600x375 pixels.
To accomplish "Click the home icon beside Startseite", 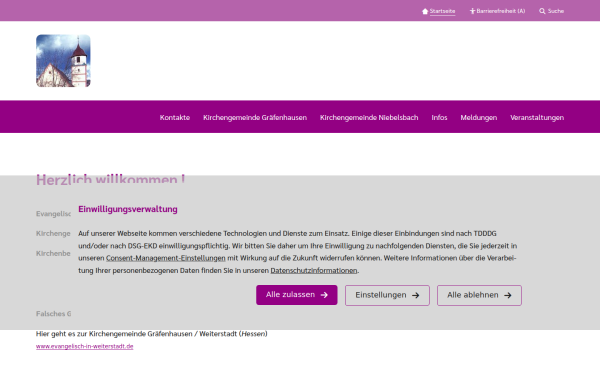I will click(425, 11).
